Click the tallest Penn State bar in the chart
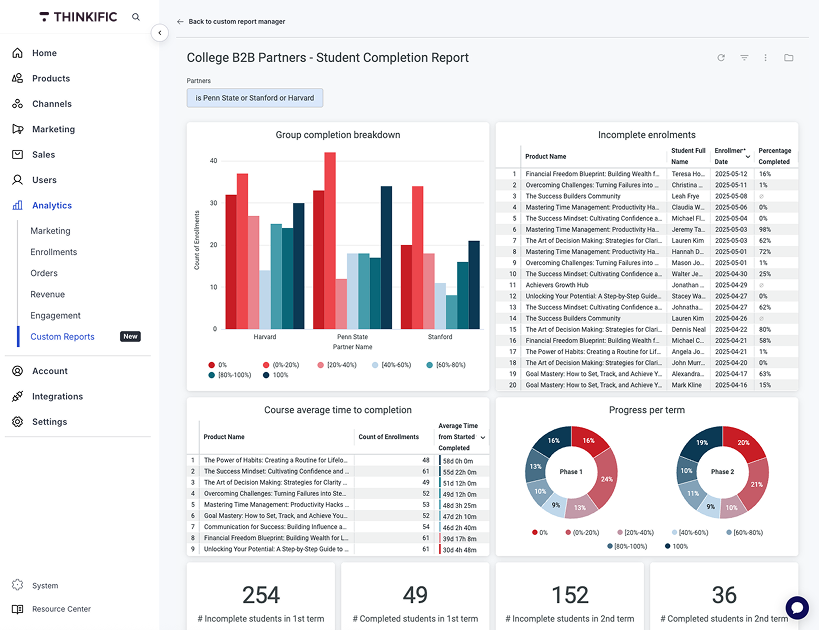819x631 pixels. click(330, 240)
